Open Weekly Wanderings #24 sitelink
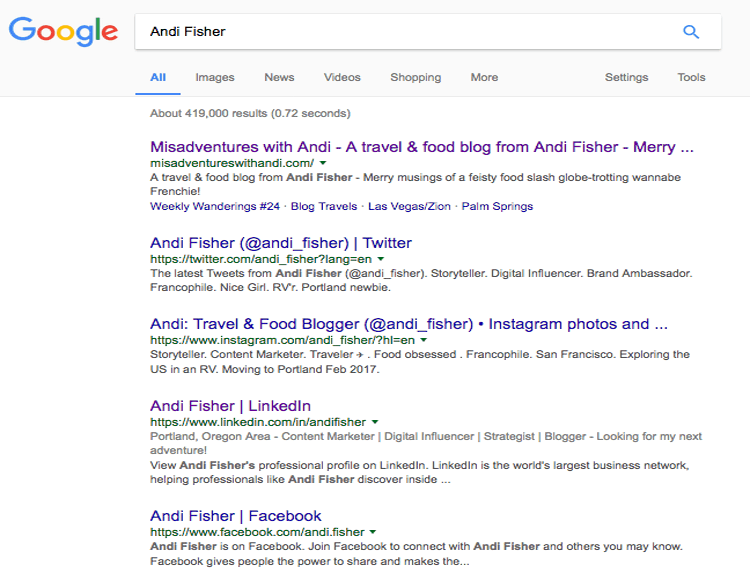The height and width of the screenshot is (583, 750). coord(215,207)
